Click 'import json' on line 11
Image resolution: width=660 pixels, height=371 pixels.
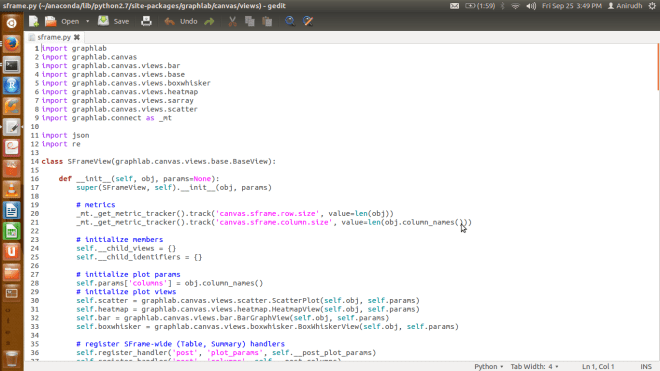pos(65,135)
